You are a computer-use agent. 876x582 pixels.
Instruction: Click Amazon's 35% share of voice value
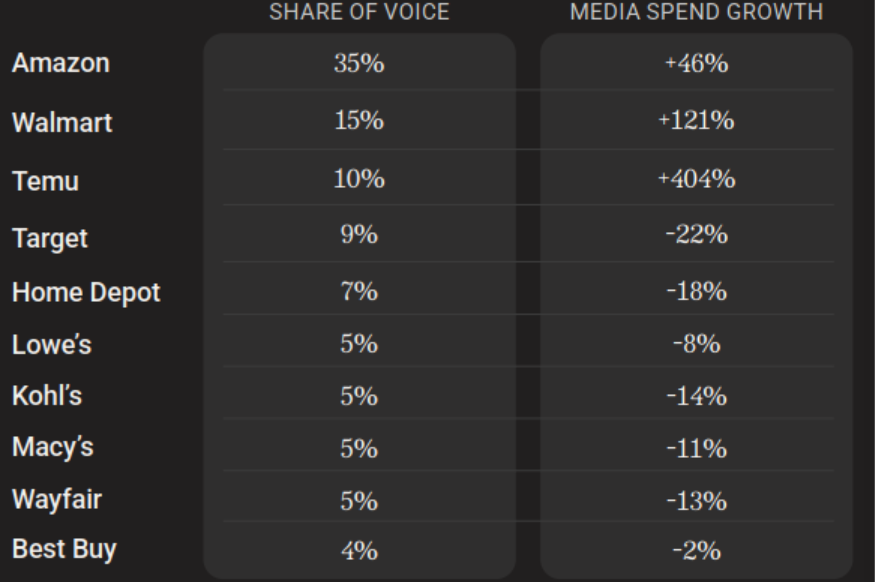tap(359, 64)
